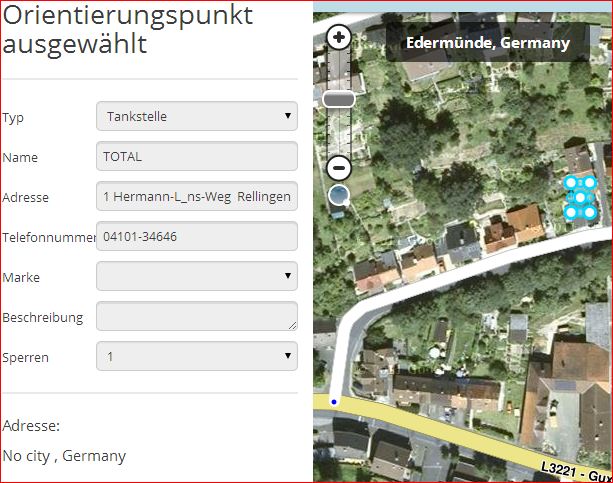This screenshot has height=483, width=613.
Task: Click the 'Orientierungspunkt ausgewählt' heading
Action: point(127,30)
